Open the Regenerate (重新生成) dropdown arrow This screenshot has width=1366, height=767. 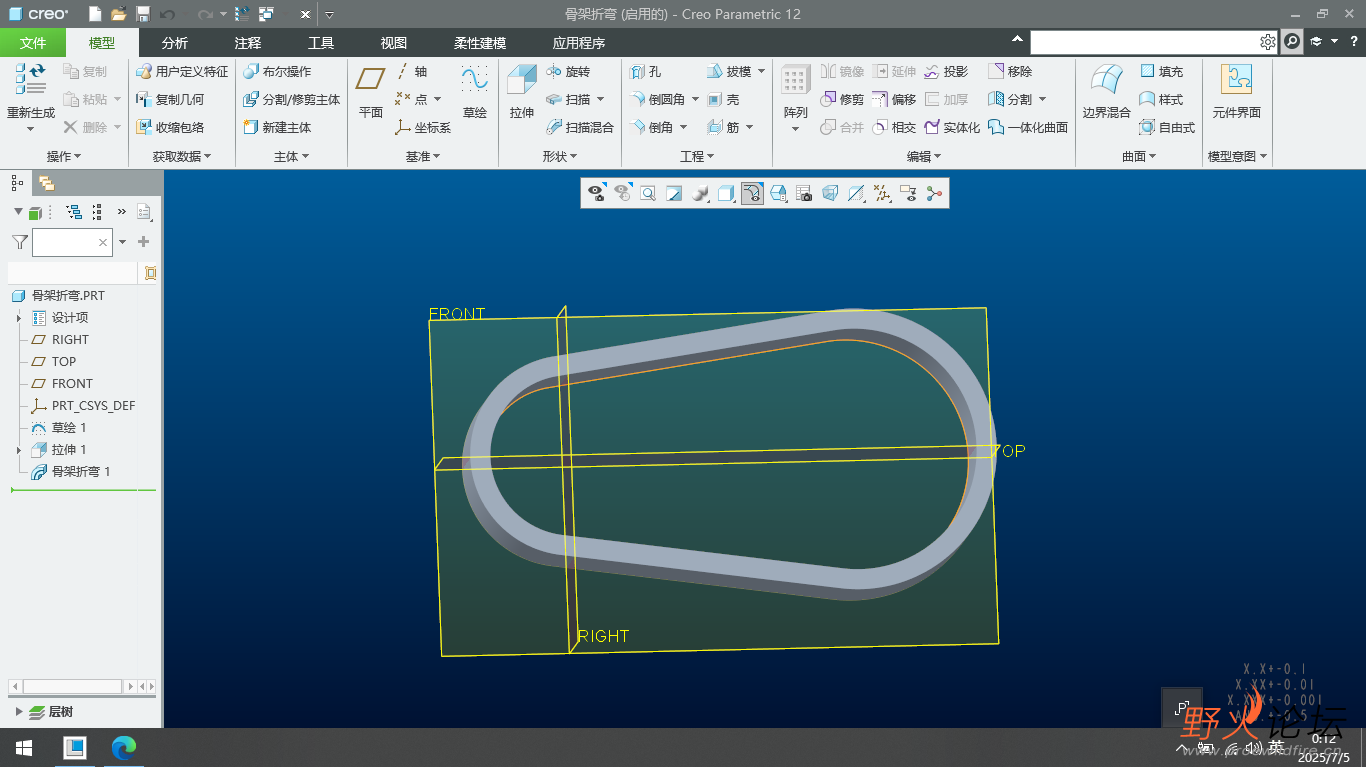tap(30, 129)
